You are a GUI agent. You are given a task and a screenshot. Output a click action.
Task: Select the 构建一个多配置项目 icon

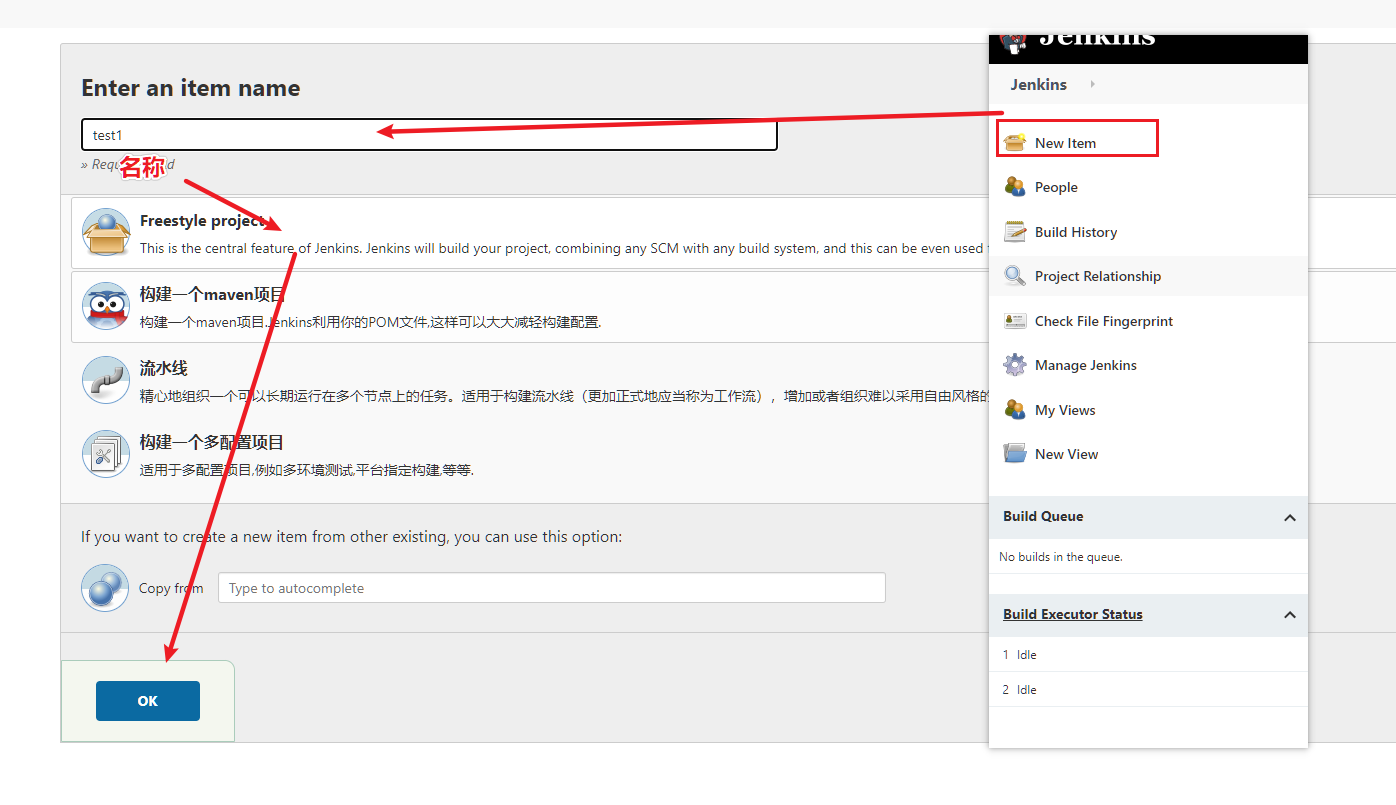106,454
